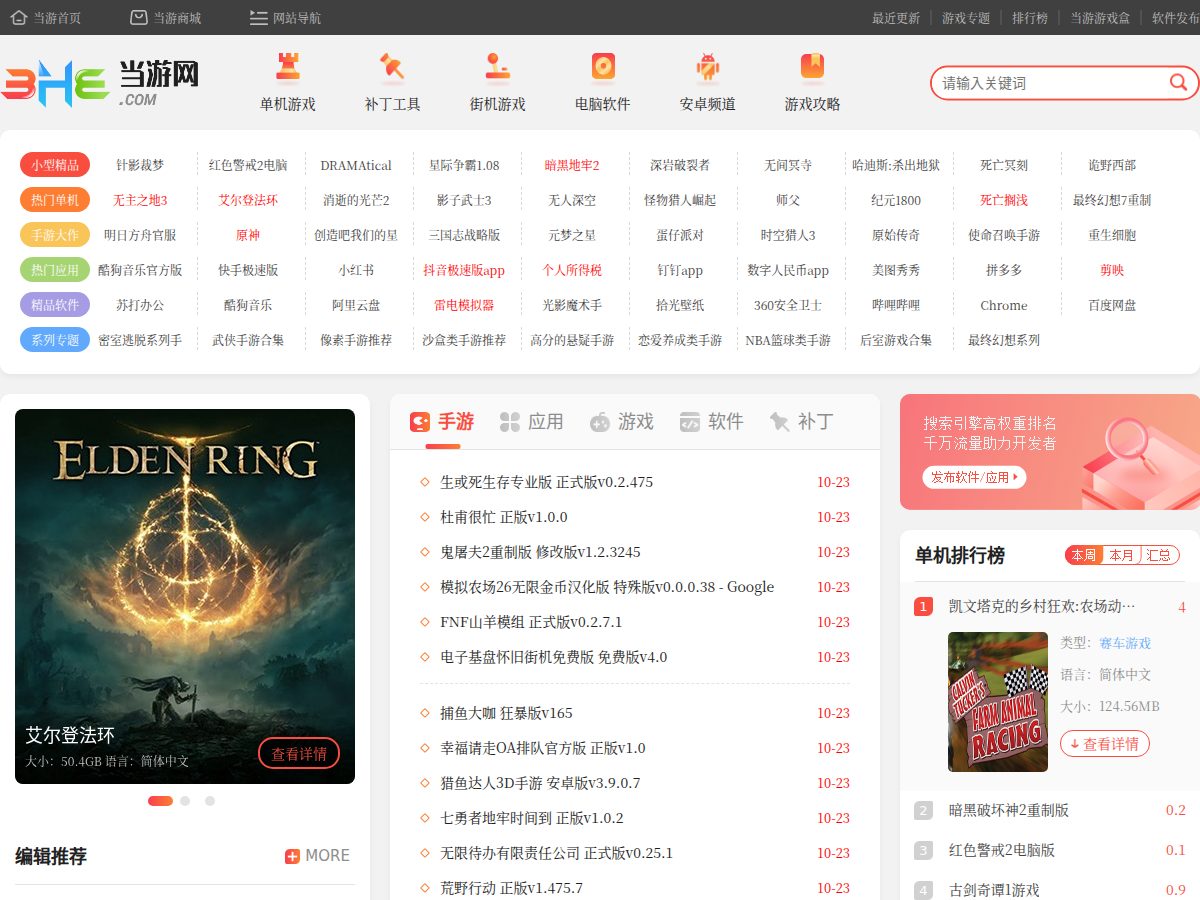The height and width of the screenshot is (900, 1200).
Task: Open 游戏专题 top link
Action: 966,18
